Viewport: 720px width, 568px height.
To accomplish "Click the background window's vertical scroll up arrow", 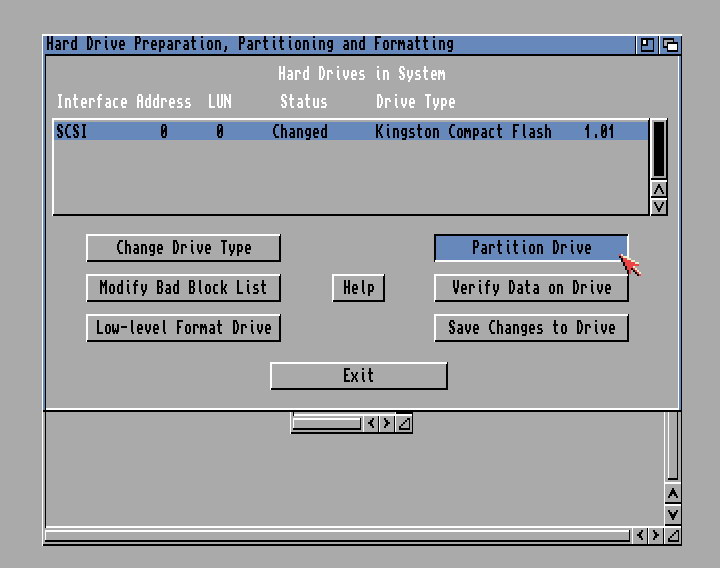I will (x=673, y=494).
